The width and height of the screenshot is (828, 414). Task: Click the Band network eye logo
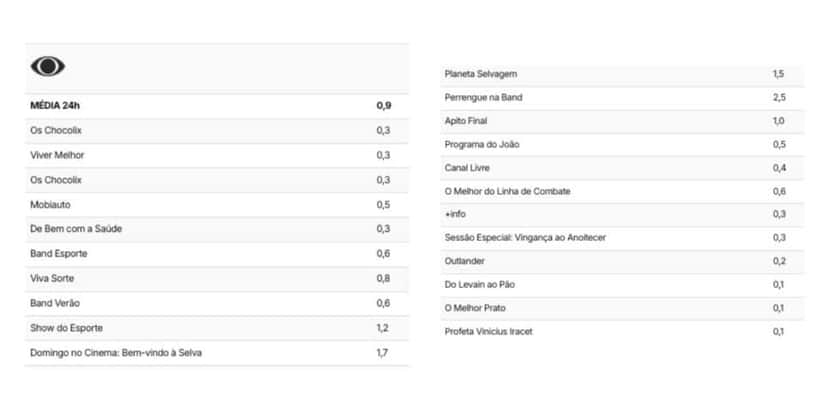pos(48,67)
